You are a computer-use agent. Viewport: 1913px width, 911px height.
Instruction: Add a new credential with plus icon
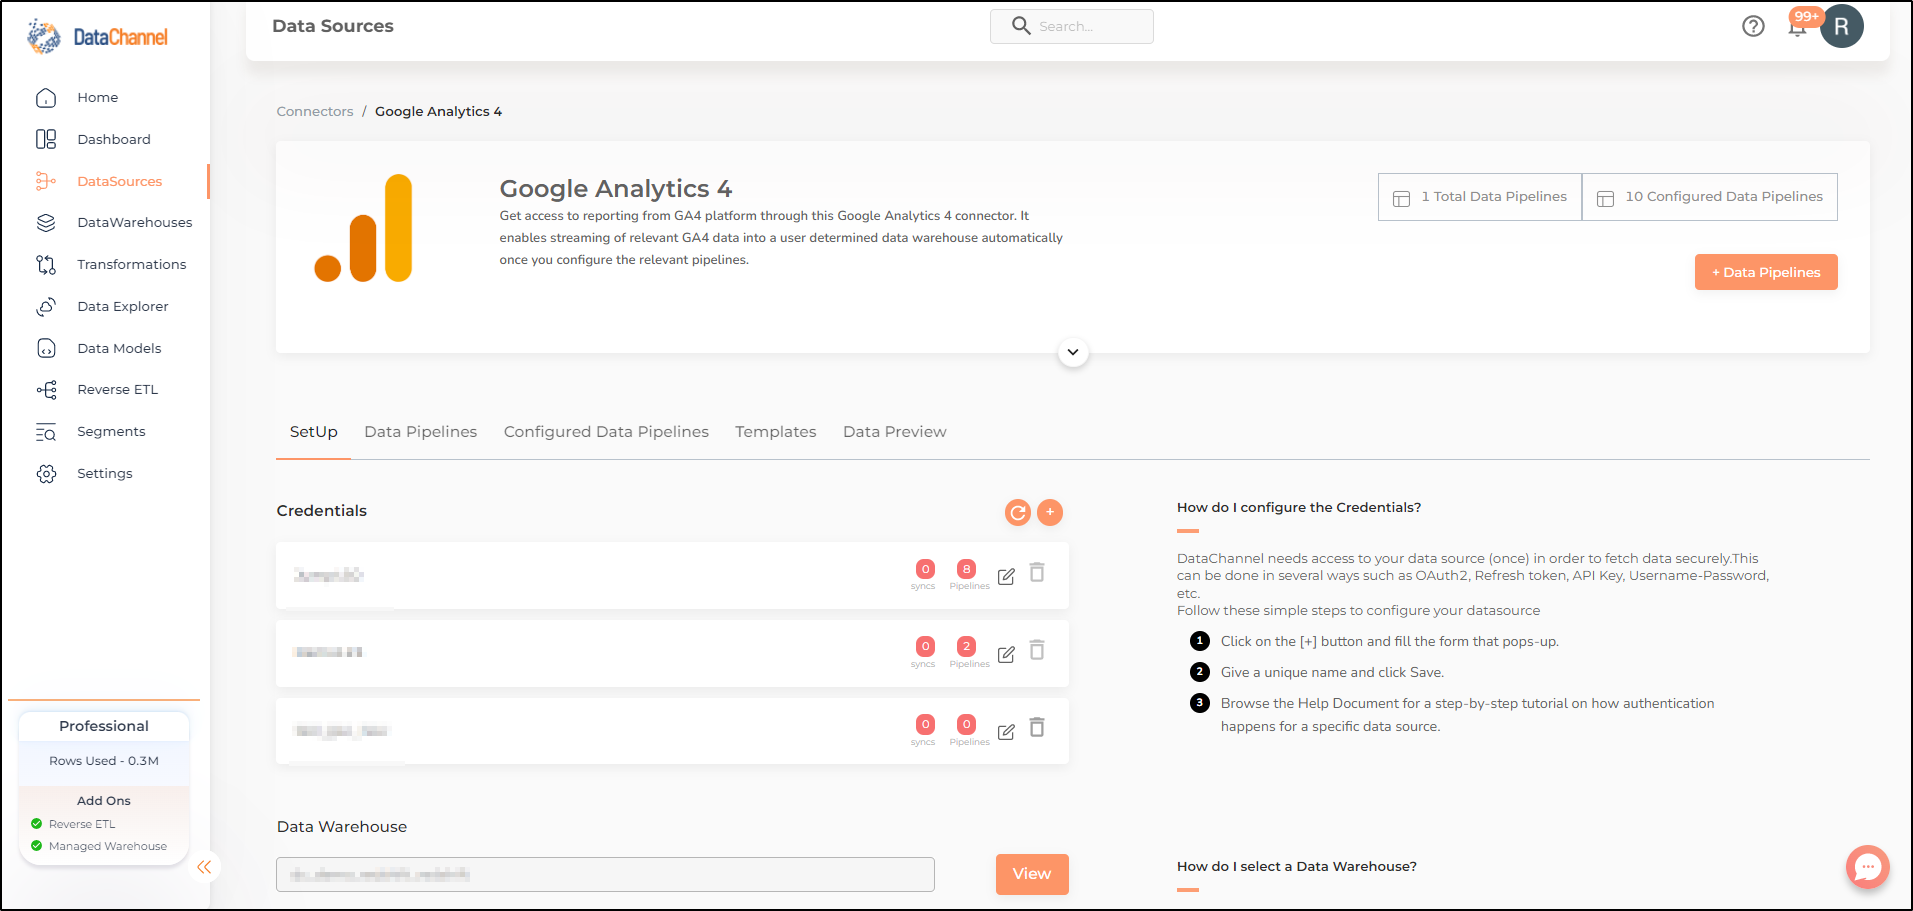click(x=1050, y=512)
